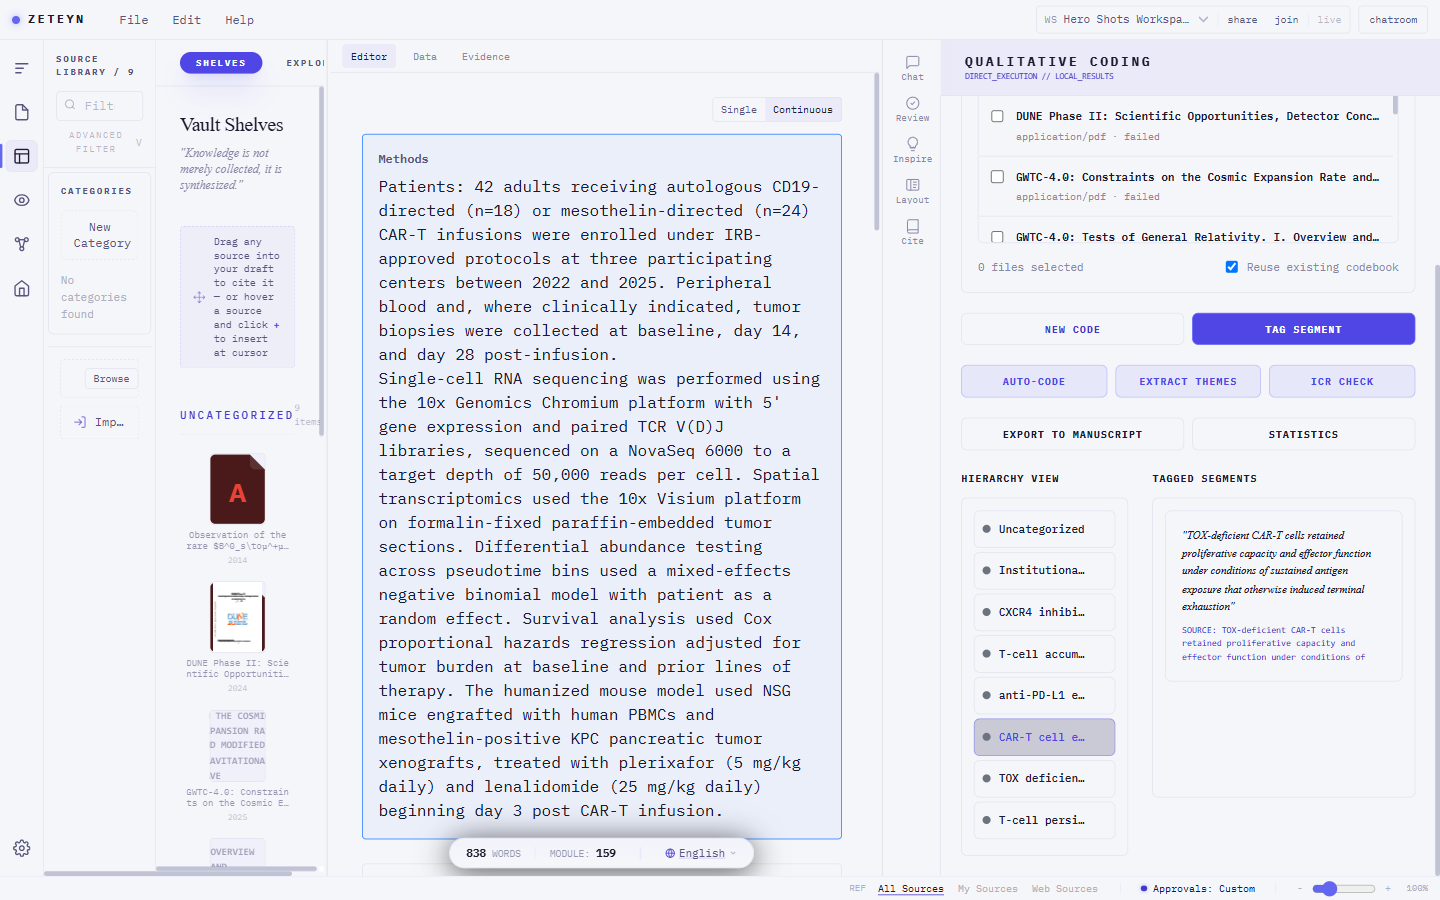
Task: Show Web Sources in footer
Action: pos(1064,888)
